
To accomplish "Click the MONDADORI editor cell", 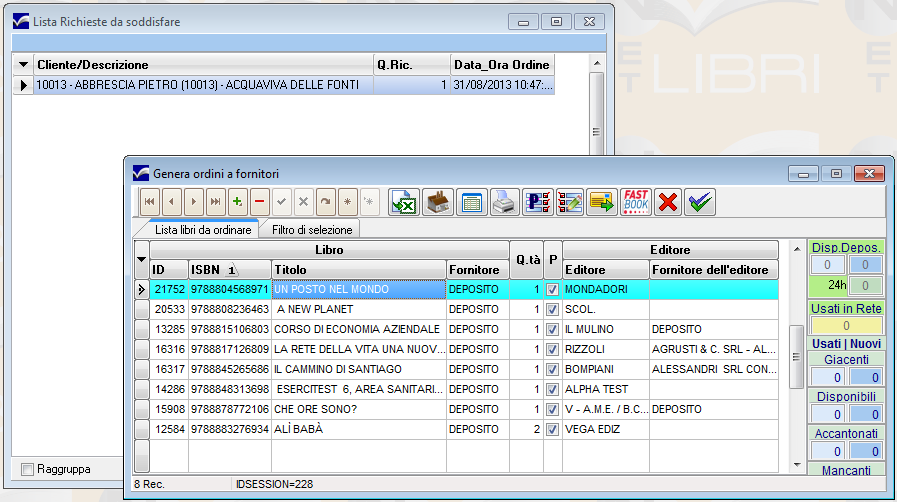I will pos(606,289).
